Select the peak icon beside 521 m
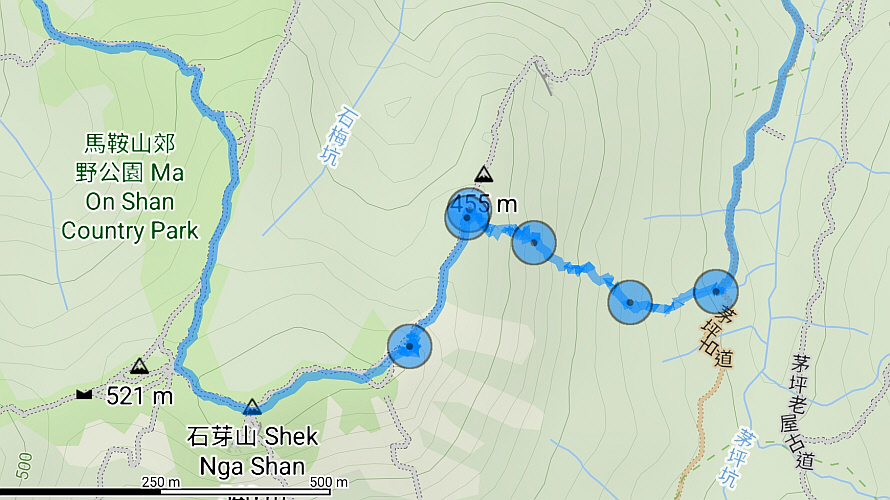890x500 pixels. click(x=140, y=366)
